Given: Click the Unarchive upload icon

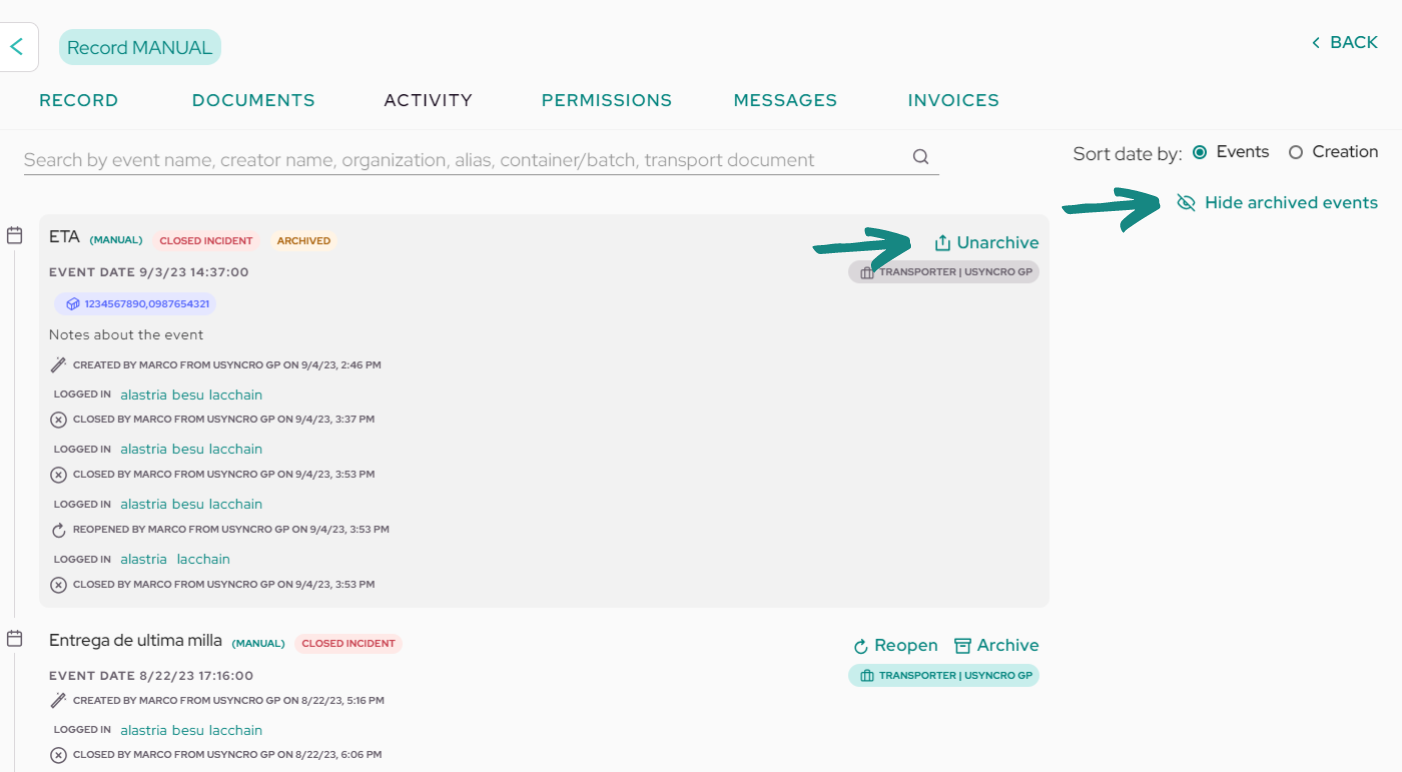Looking at the screenshot, I should pyautogui.click(x=942, y=243).
